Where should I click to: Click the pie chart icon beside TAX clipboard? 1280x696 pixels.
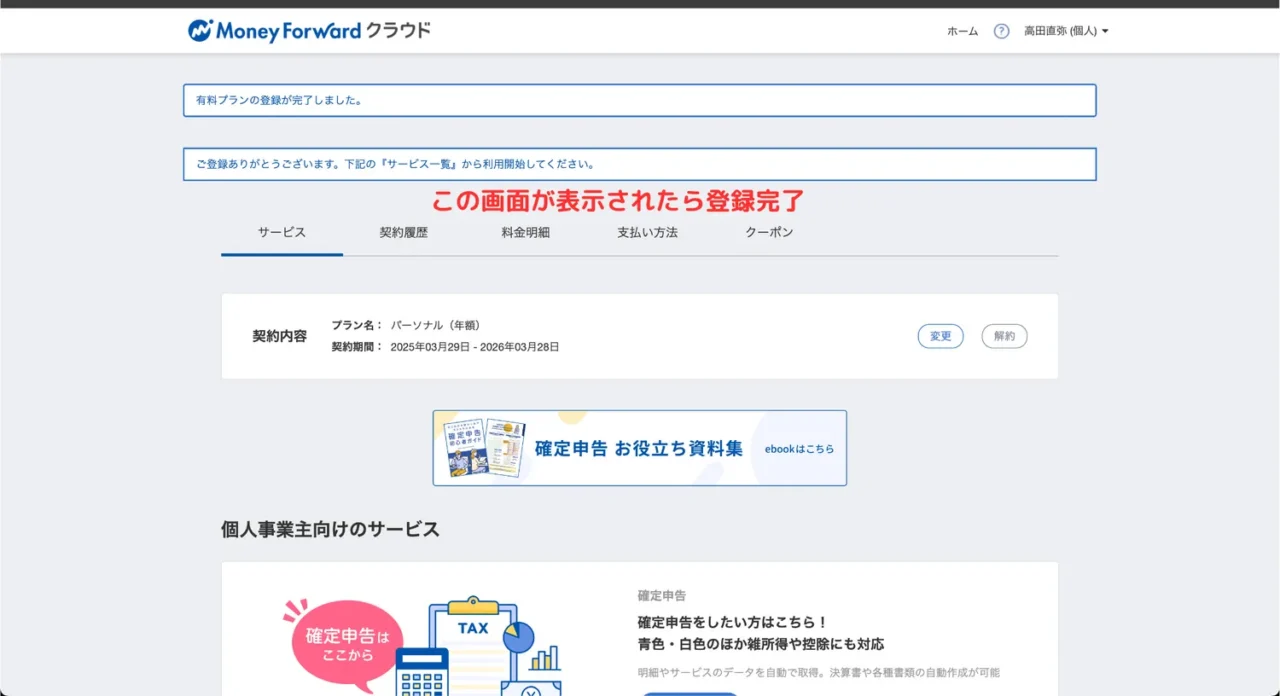[x=518, y=637]
